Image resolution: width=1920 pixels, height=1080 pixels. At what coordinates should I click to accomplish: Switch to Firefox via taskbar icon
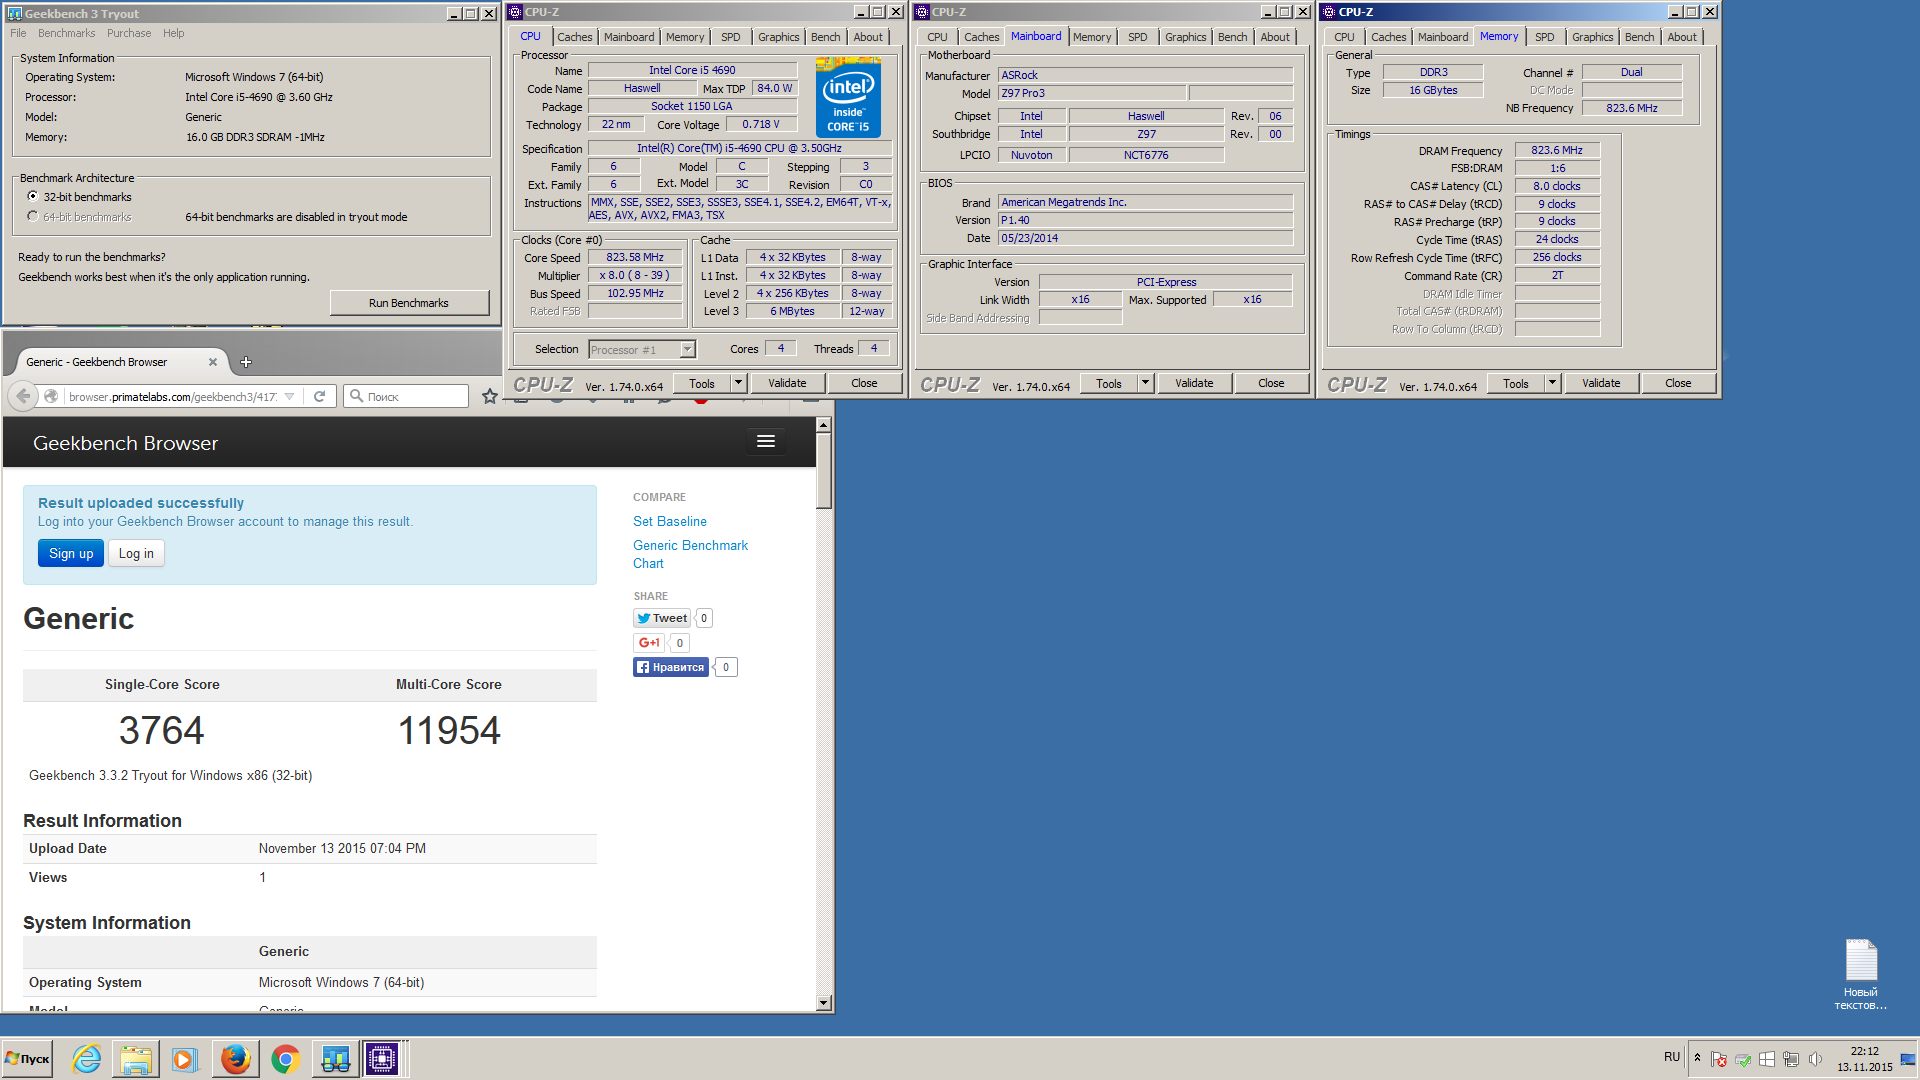235,1059
